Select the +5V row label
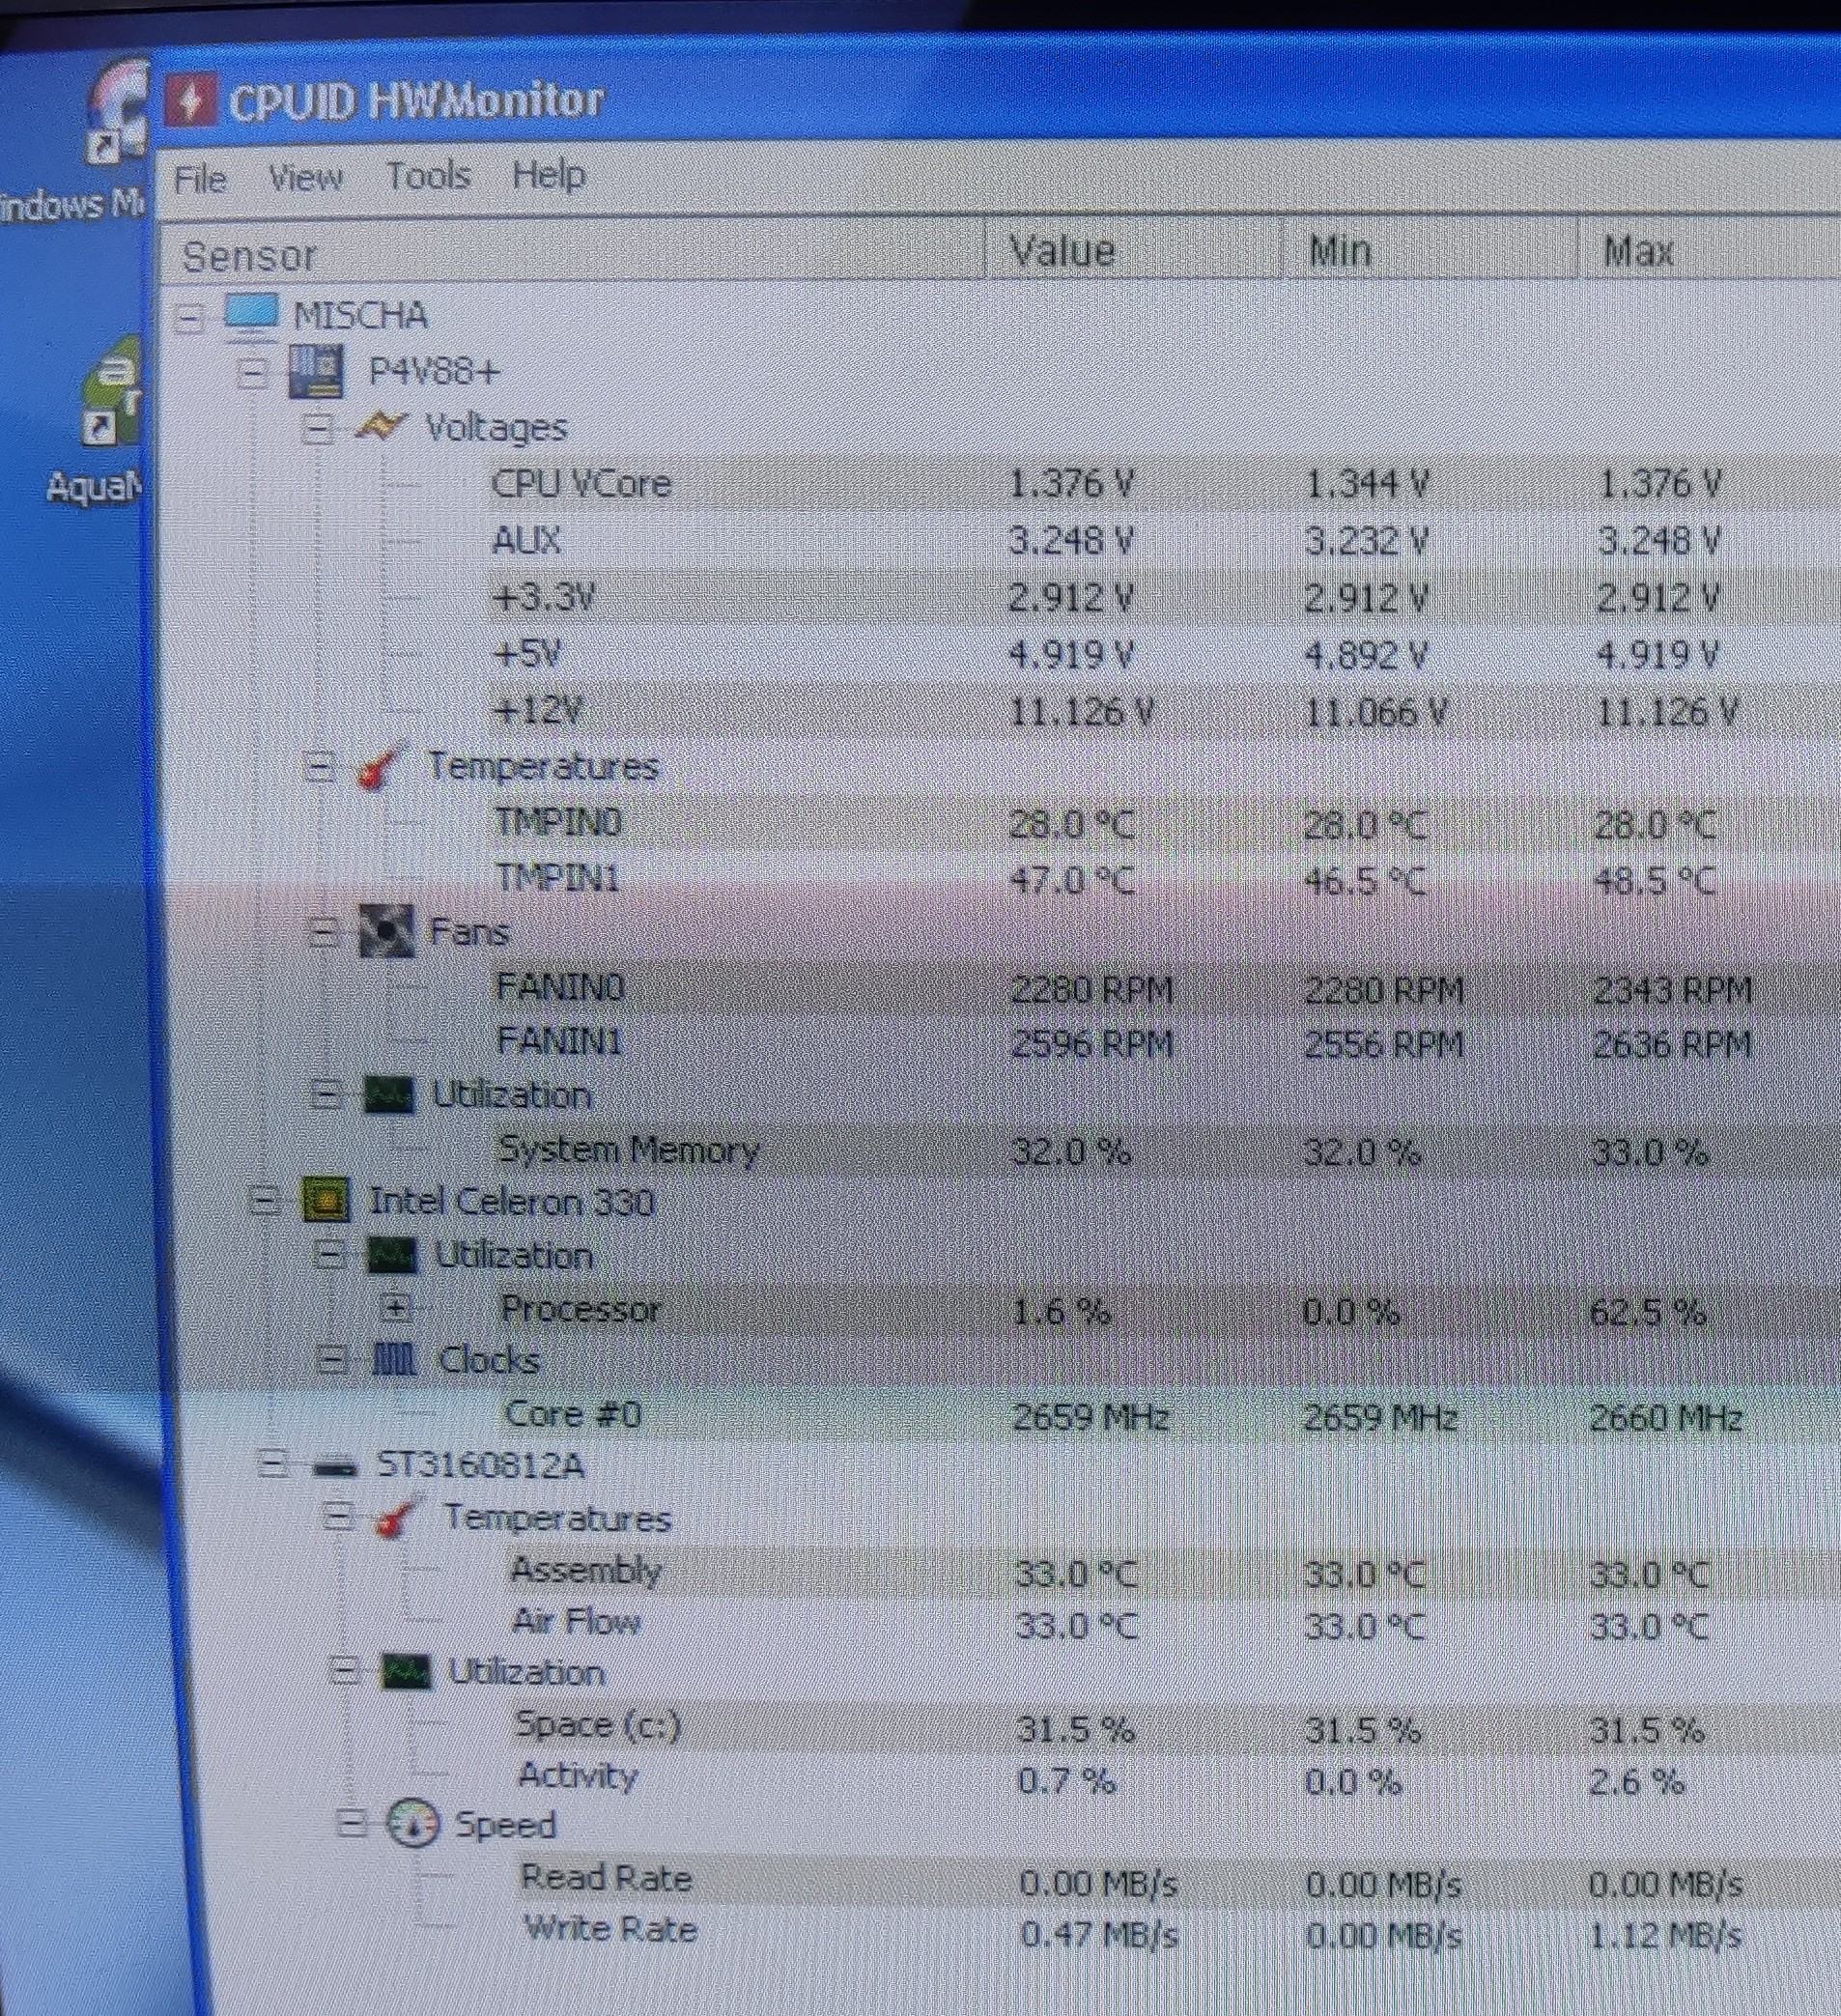Viewport: 1841px width, 2016px height. point(528,654)
